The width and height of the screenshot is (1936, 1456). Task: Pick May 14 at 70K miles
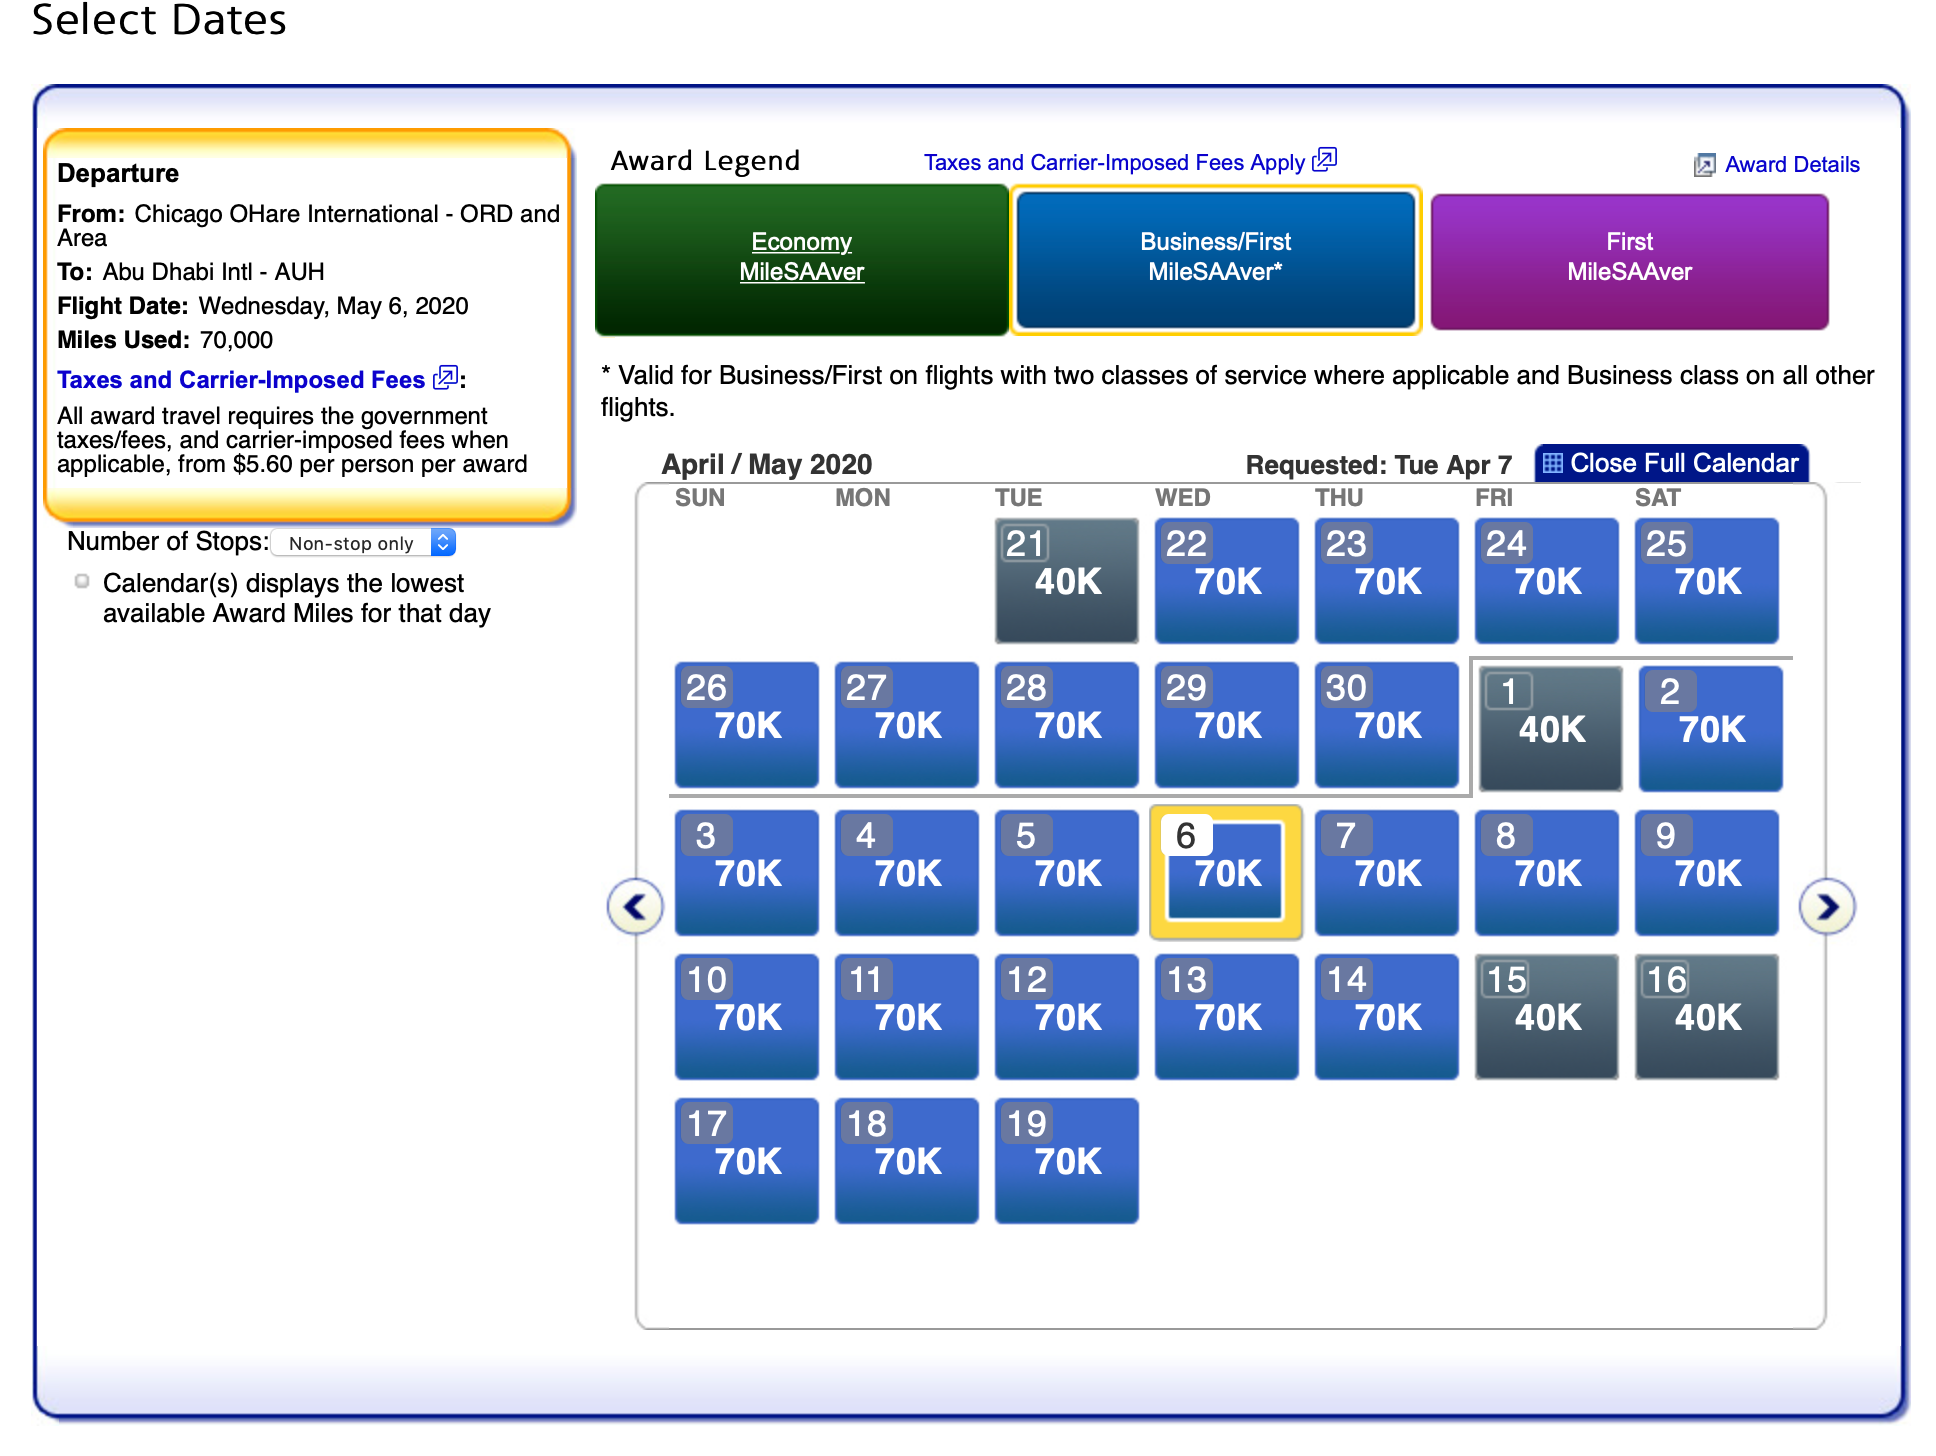(x=1387, y=1016)
